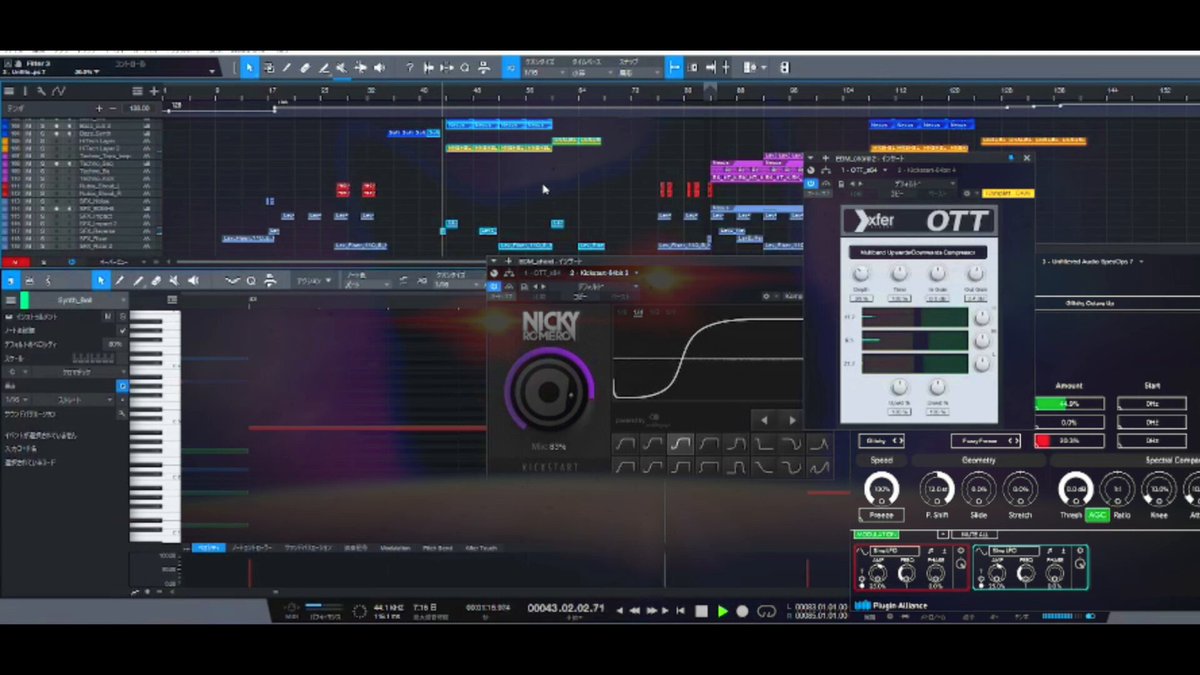This screenshot has height=675, width=1200.
Task: Open the After Touch tab below piano roll
Action: (x=480, y=548)
